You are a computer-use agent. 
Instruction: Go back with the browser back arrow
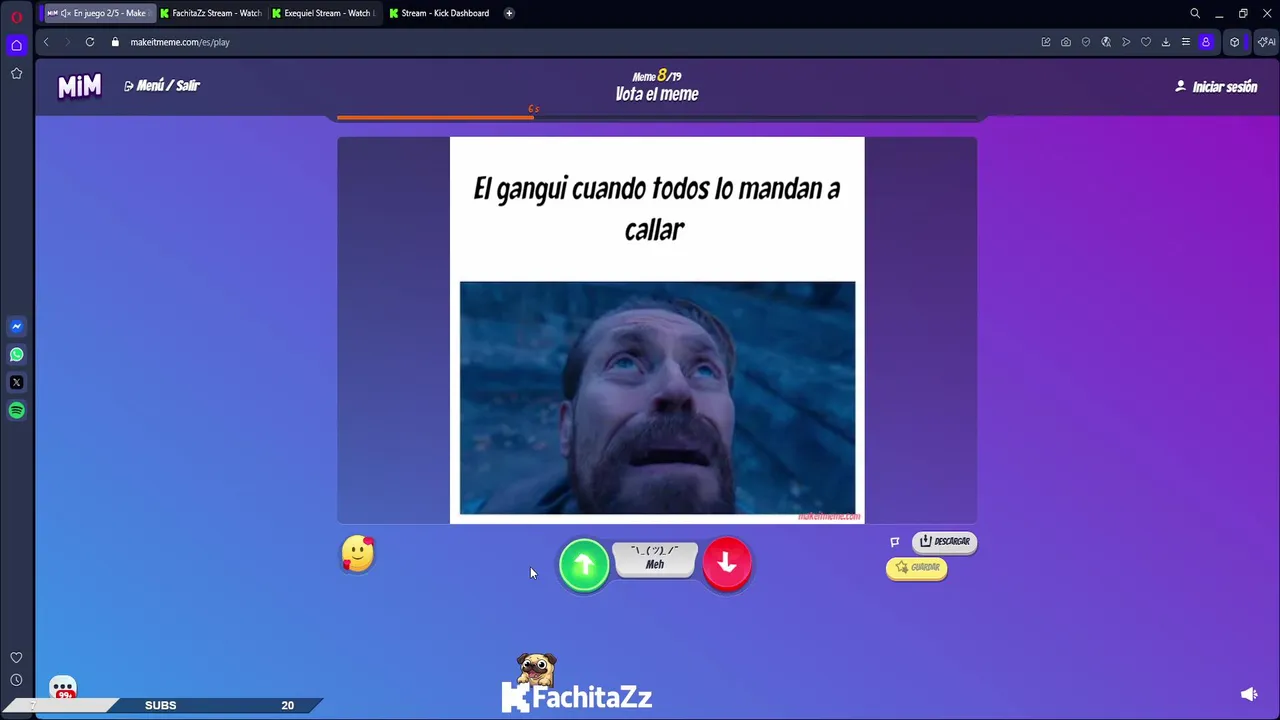[x=46, y=42]
